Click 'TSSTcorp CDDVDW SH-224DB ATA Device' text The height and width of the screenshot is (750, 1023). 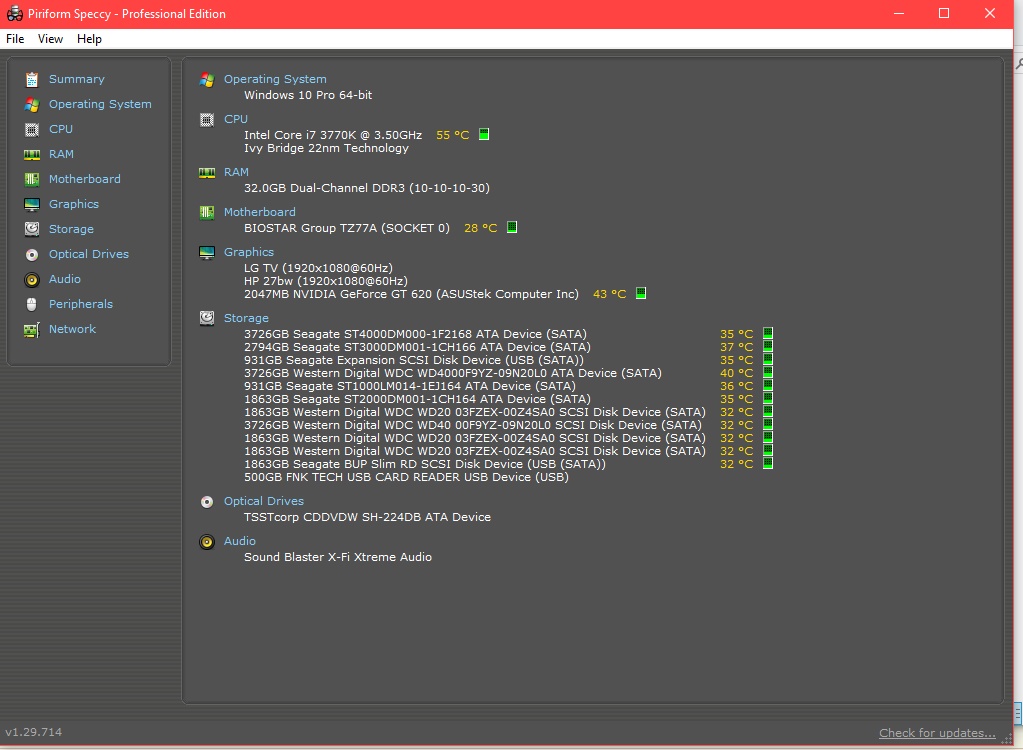tap(367, 517)
